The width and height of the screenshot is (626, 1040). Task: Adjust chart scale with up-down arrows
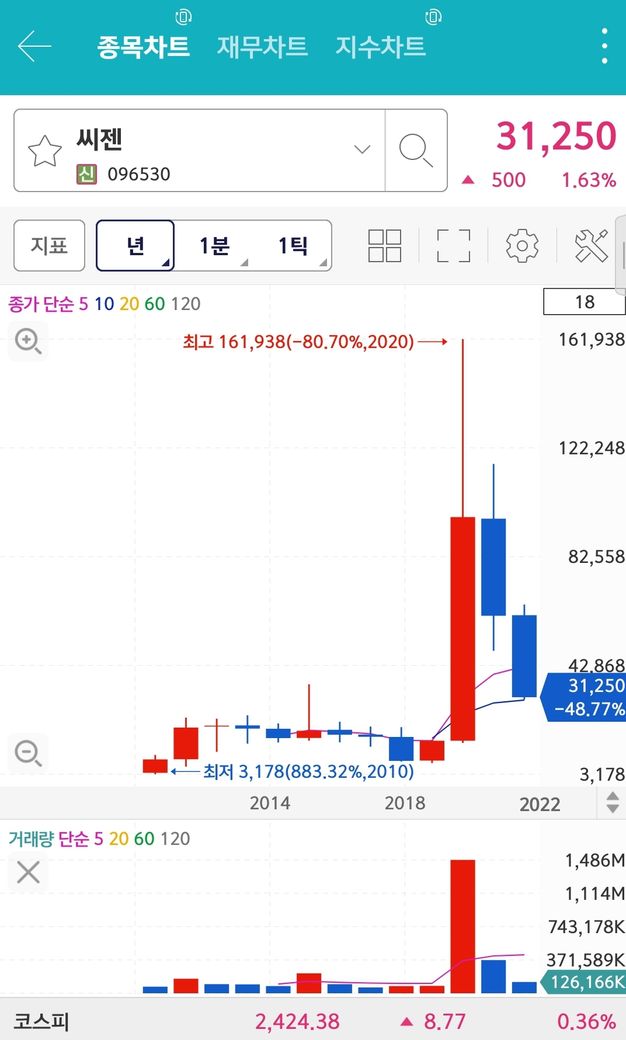(612, 803)
